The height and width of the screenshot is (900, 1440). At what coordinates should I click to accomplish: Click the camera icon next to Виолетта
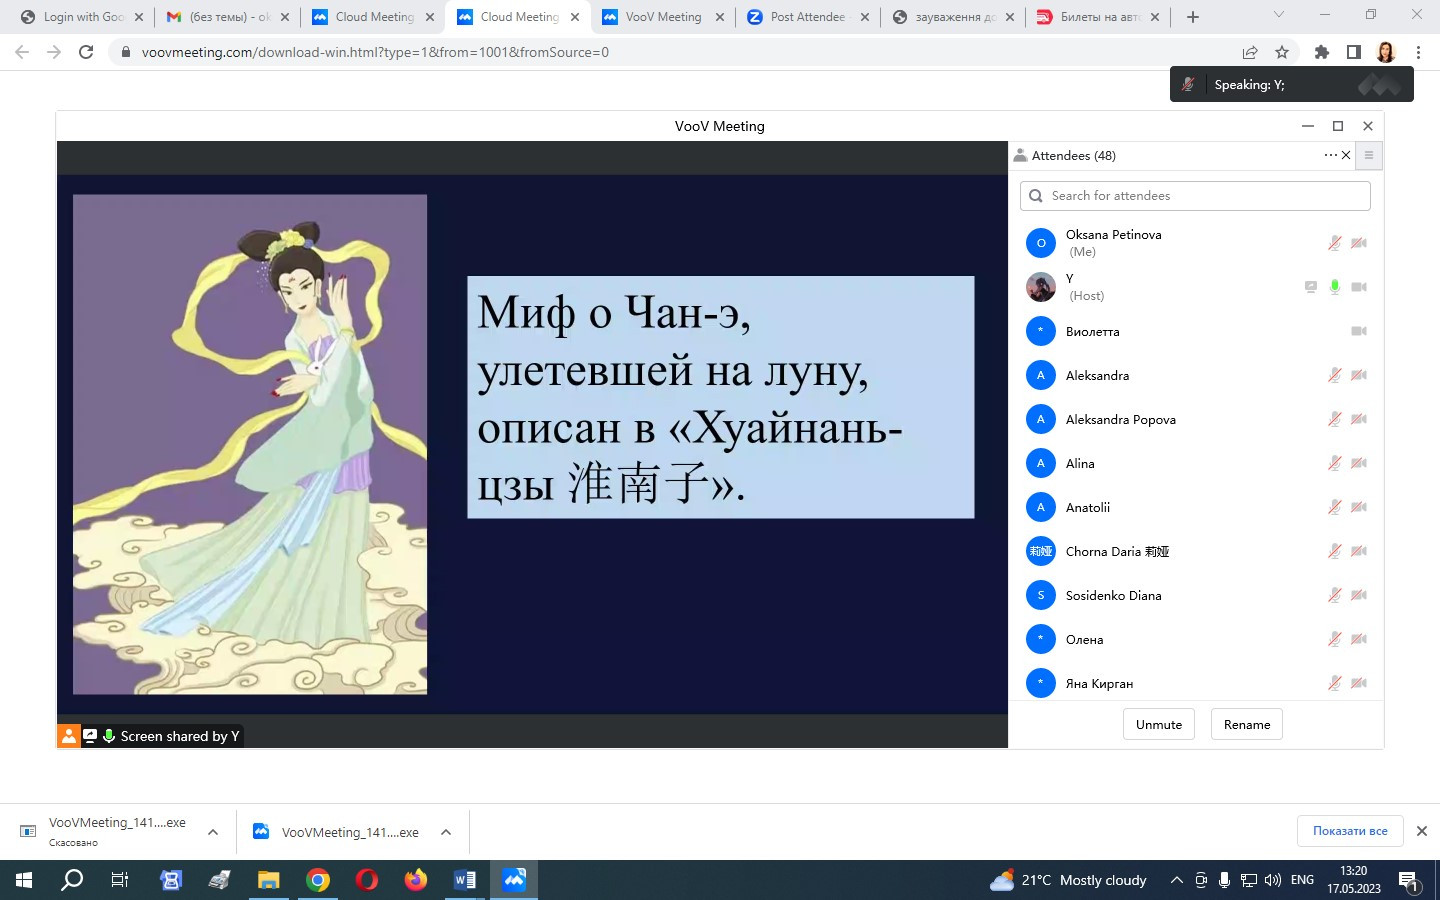coord(1359,331)
